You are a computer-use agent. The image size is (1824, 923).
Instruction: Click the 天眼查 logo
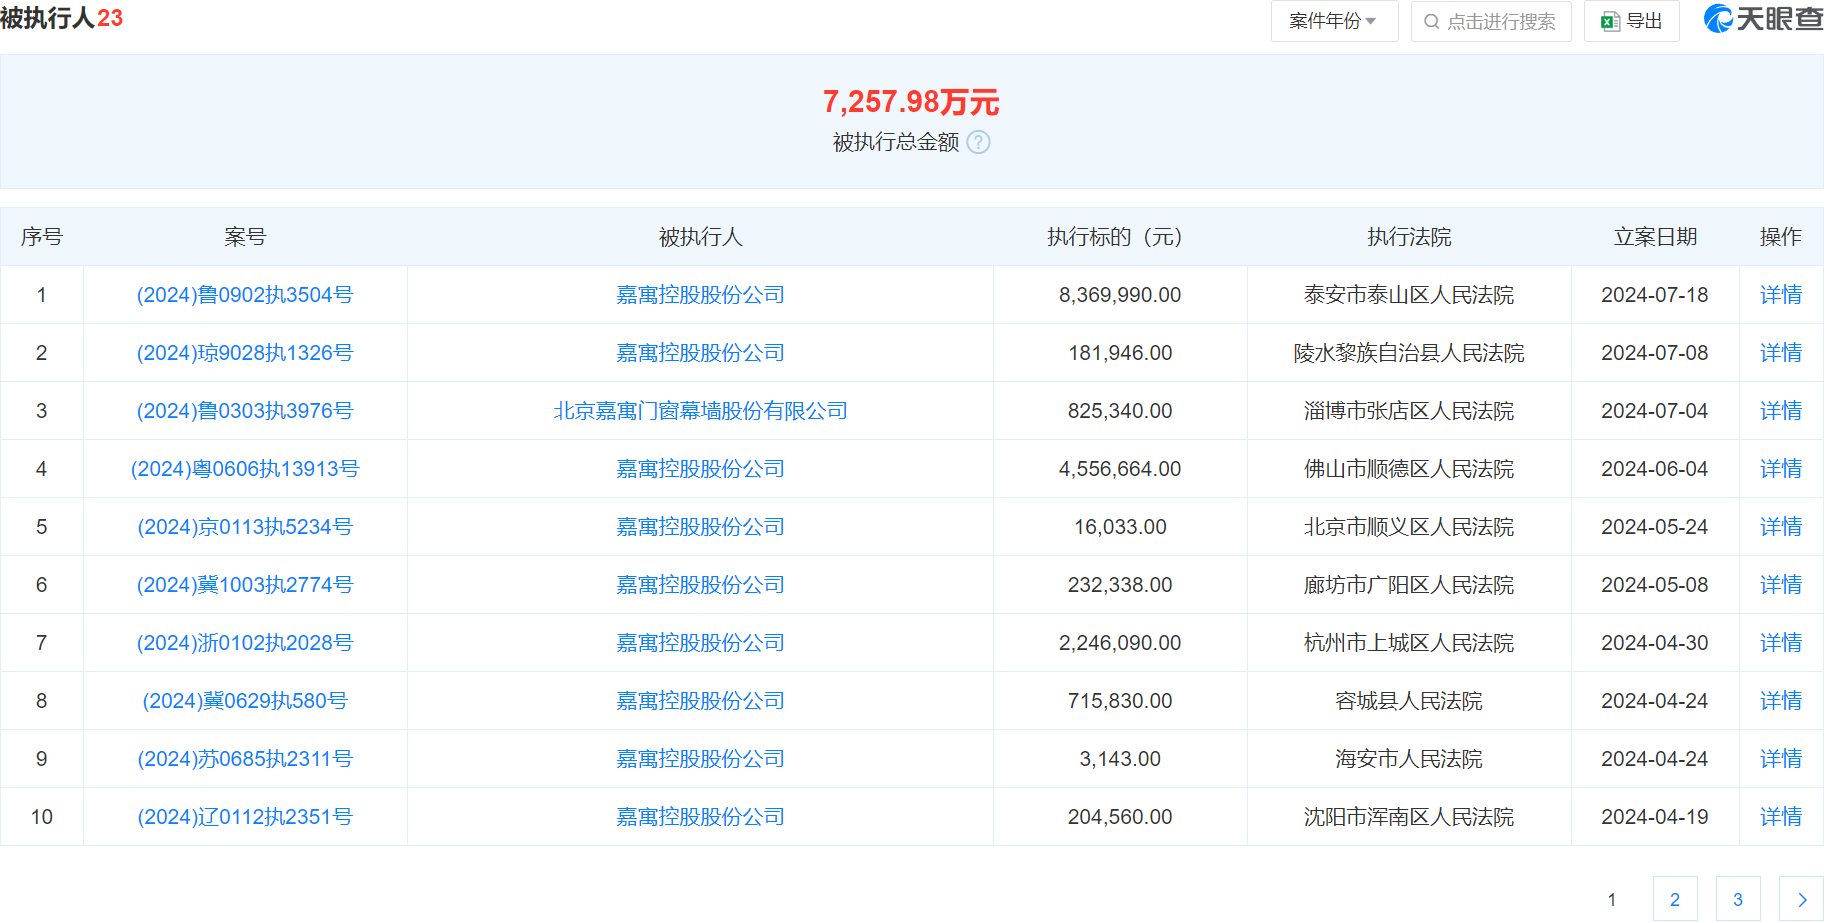coord(1764,19)
